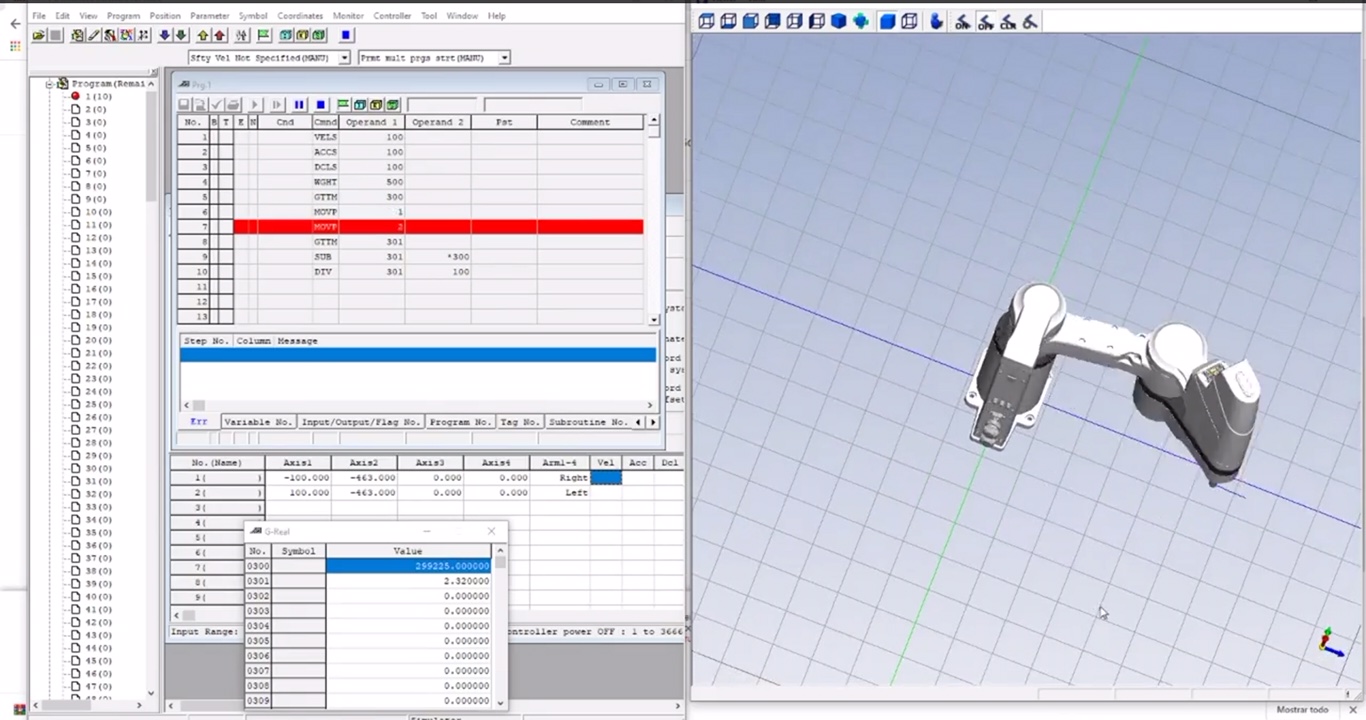
Task: Select value 2.320000 for 0301 in G-Real
Action: tap(409, 581)
